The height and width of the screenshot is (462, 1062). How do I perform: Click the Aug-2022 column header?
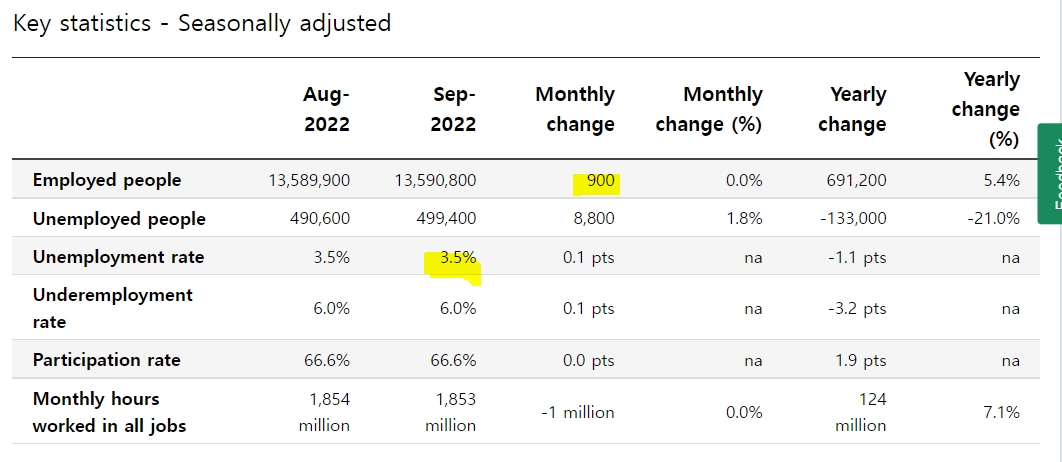tap(326, 109)
